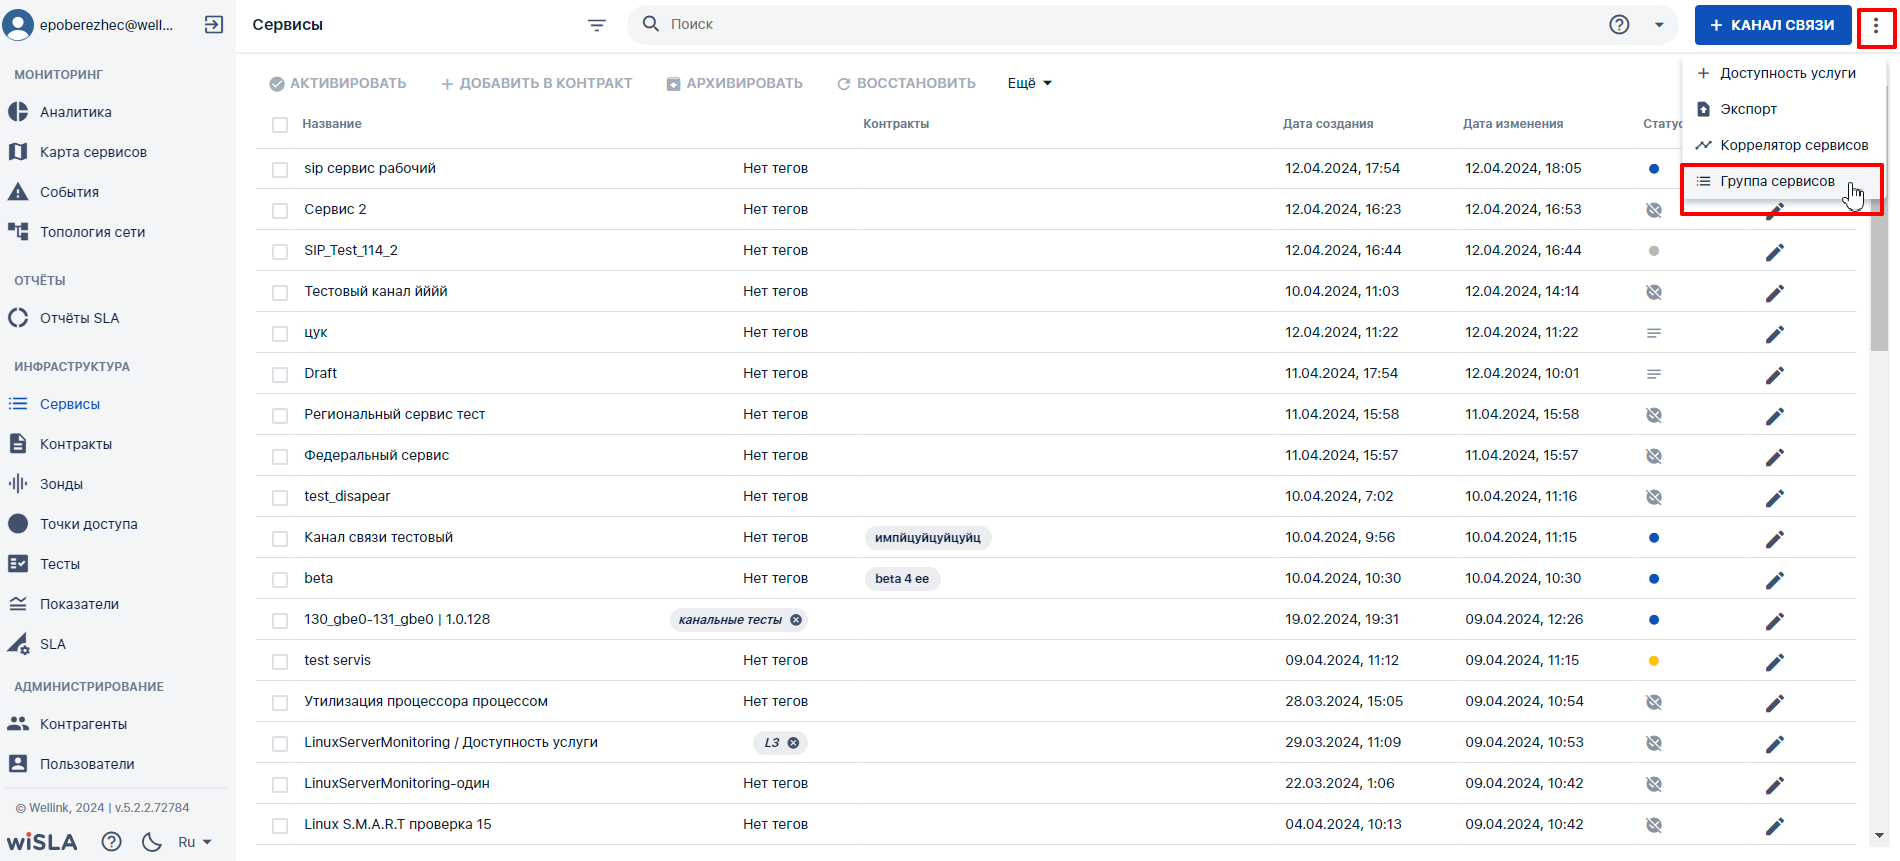Screen dimensions: 1900x861
Task: Check the sip сервис рабочий row
Action: [x=280, y=170]
